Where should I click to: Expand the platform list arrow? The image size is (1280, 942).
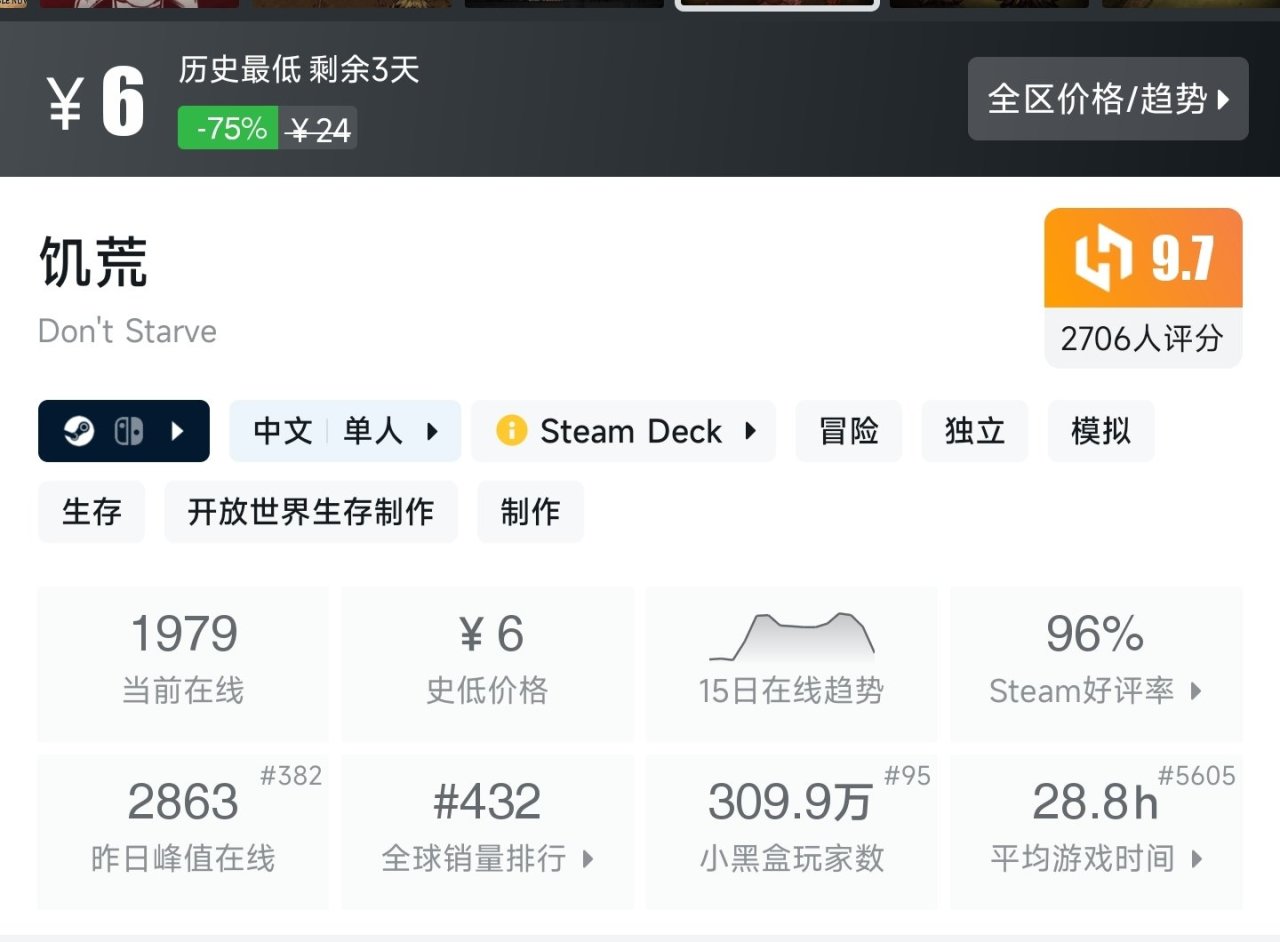pos(178,431)
